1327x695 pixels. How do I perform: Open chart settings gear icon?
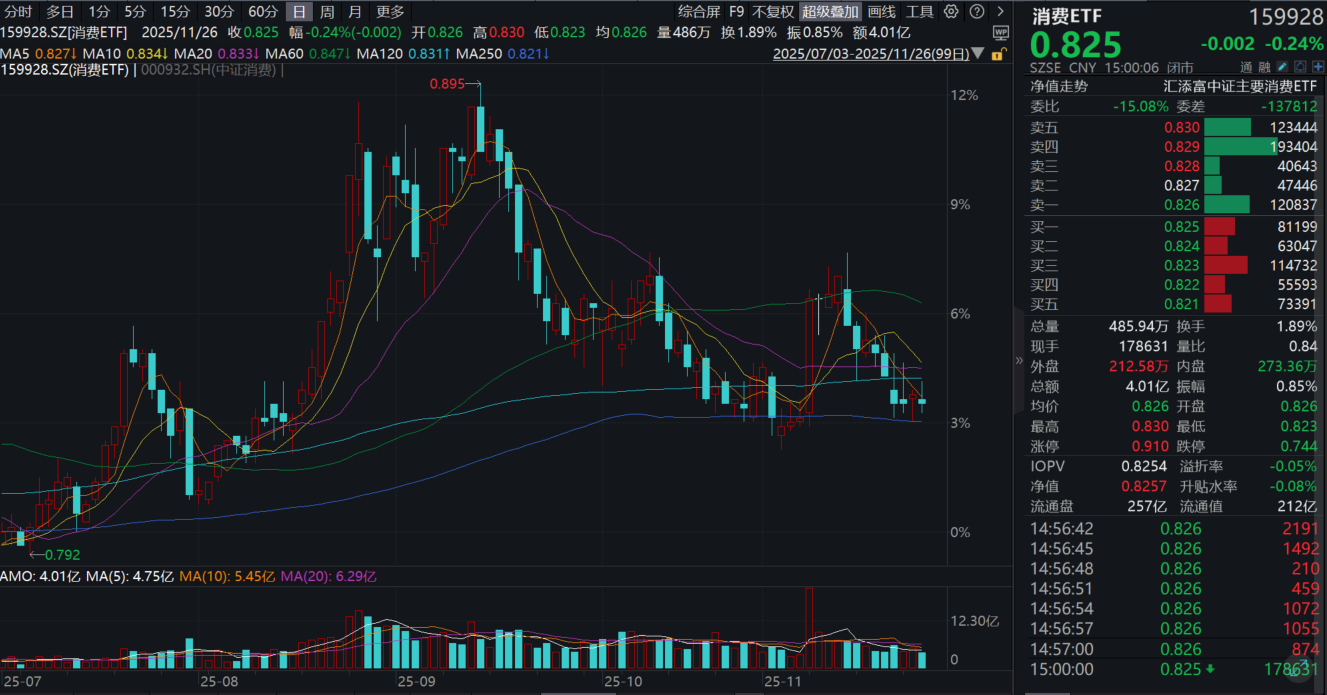(x=949, y=12)
